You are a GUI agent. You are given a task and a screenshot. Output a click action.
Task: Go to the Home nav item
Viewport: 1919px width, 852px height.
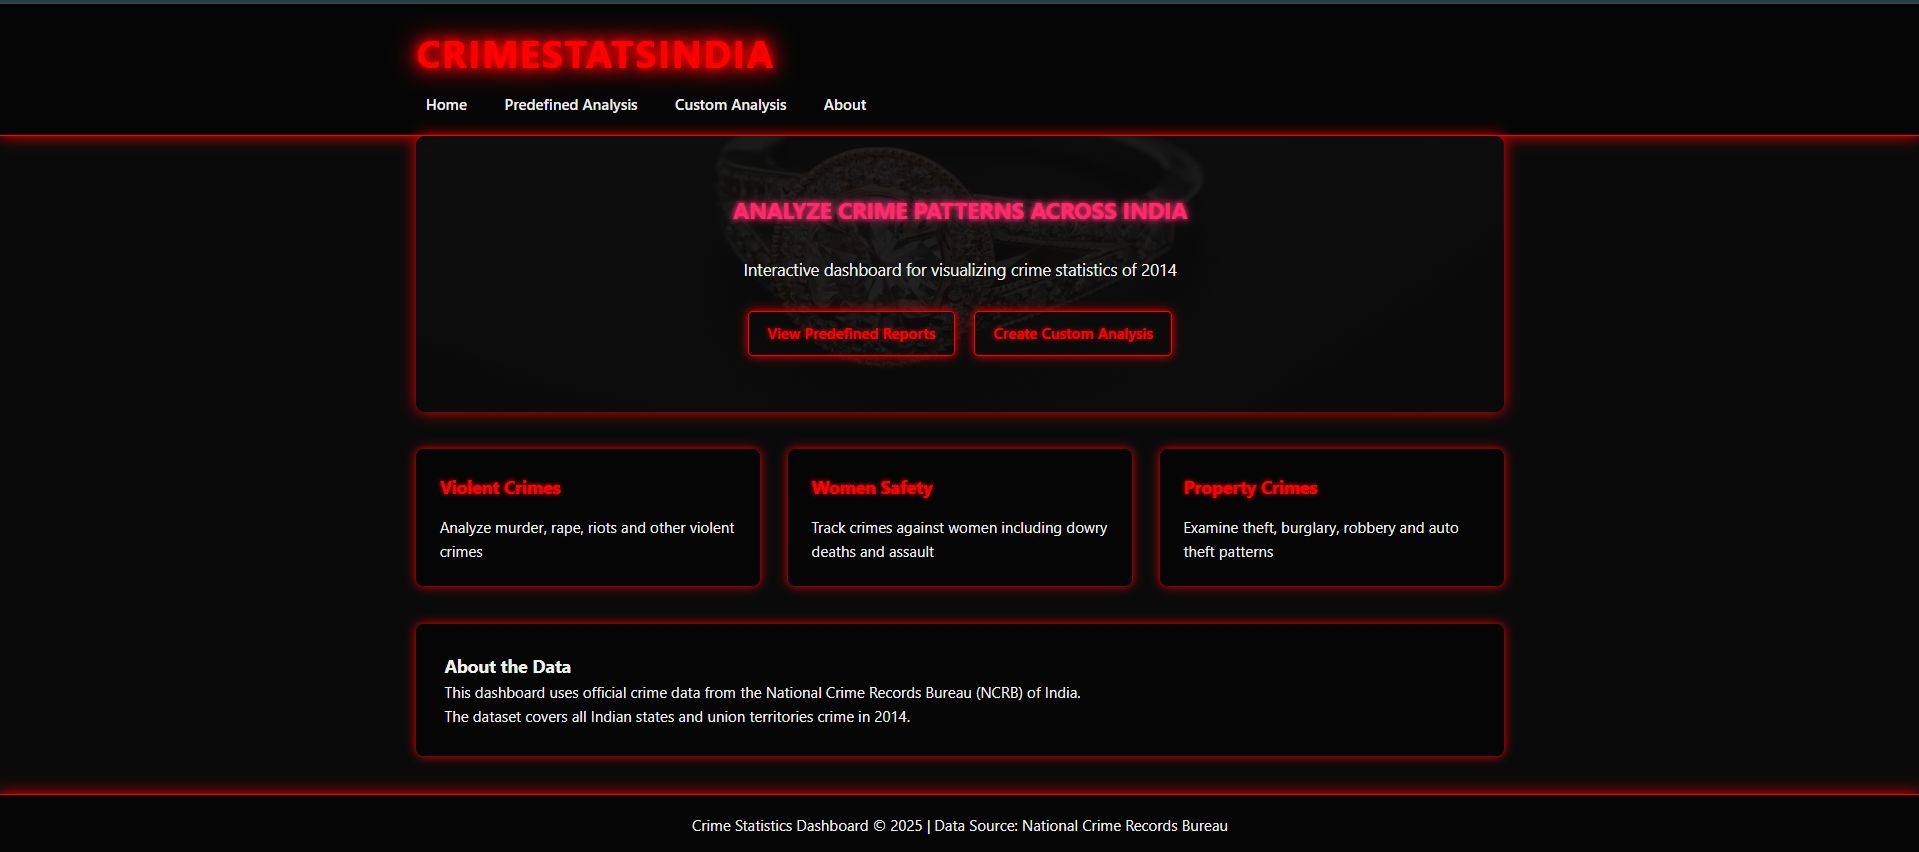(446, 105)
